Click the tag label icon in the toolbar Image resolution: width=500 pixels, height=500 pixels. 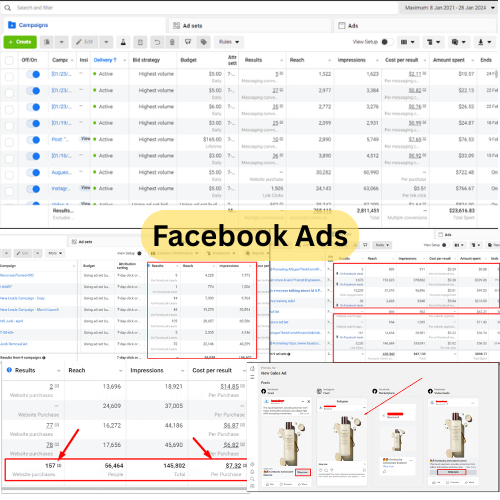[x=204, y=42]
